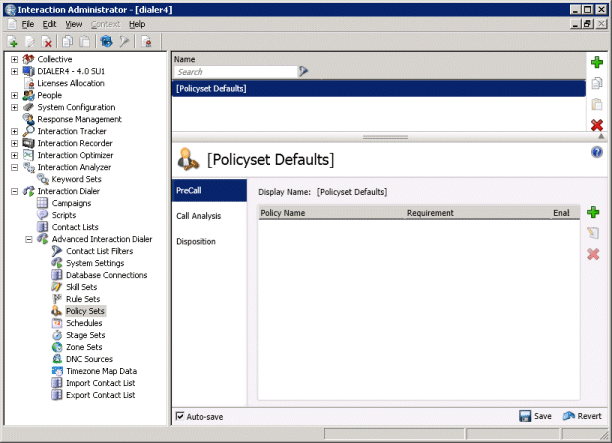This screenshot has height=443, width=612.
Task: Switch to the Call Analysis tab
Action: (x=199, y=215)
